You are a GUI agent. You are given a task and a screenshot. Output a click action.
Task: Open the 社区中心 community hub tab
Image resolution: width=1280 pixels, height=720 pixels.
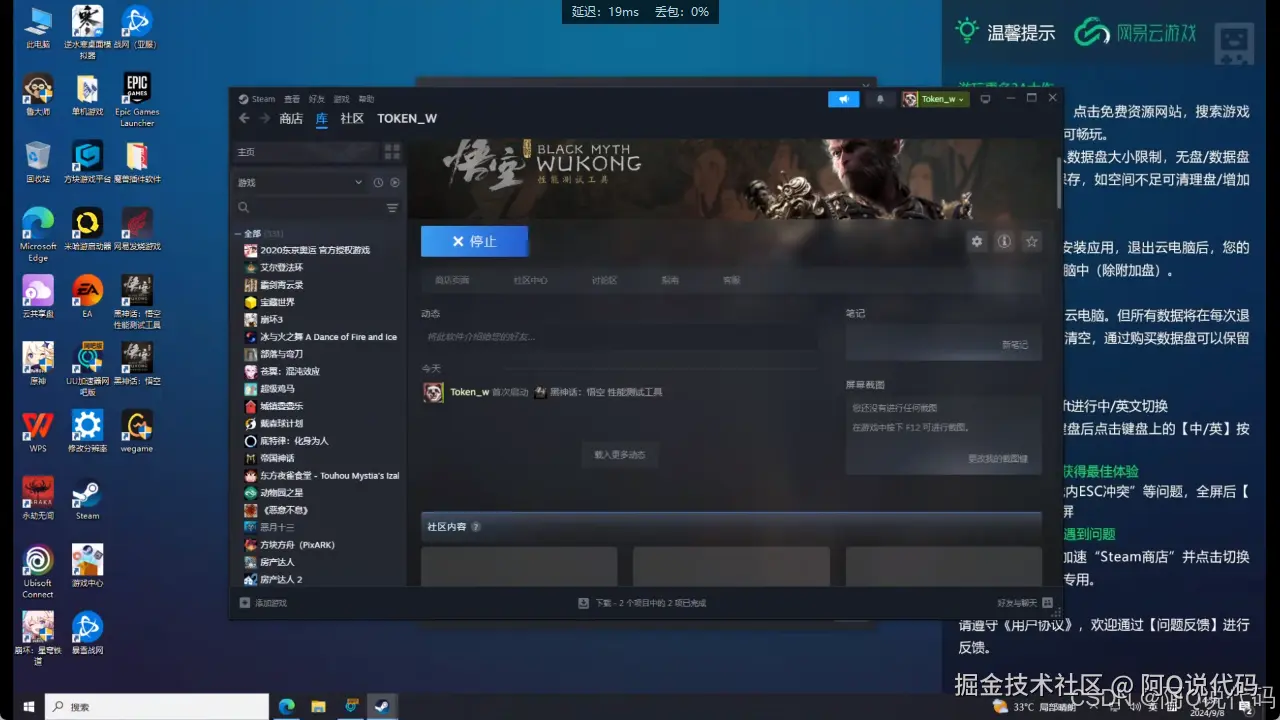tap(530, 280)
